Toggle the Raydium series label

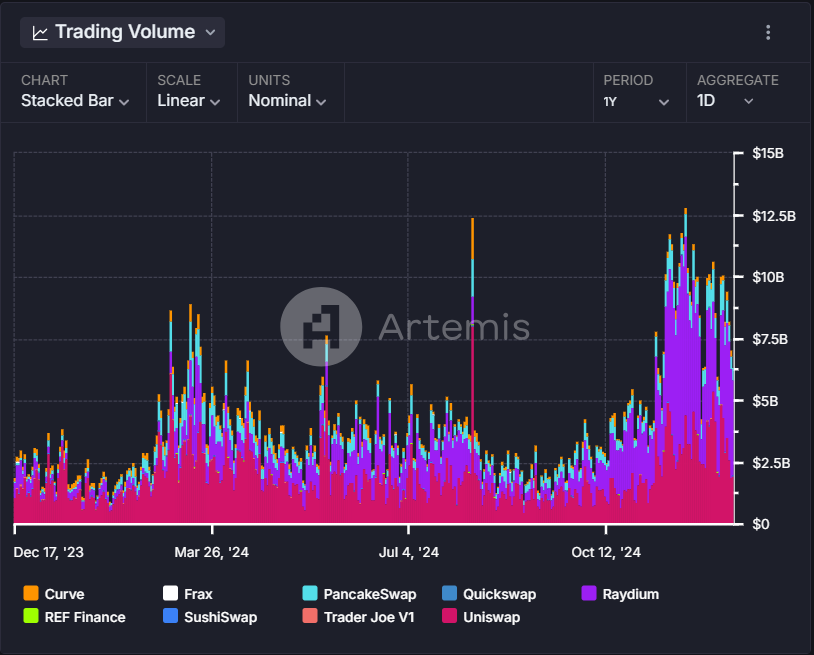[631, 594]
